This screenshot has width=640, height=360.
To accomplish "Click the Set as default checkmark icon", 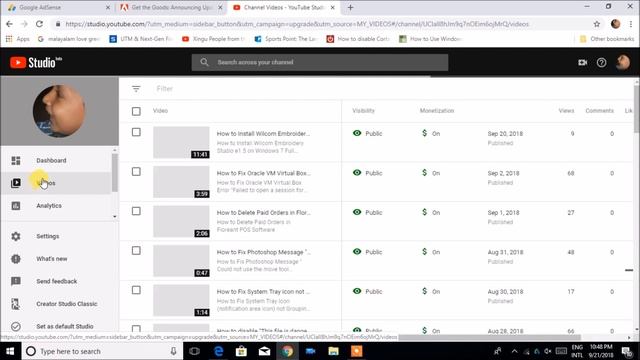I will pyautogui.click(x=16, y=327).
